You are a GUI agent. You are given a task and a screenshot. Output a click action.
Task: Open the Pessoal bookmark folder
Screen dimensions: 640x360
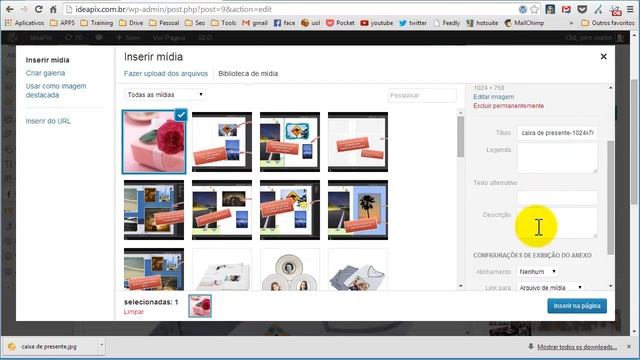pos(164,23)
